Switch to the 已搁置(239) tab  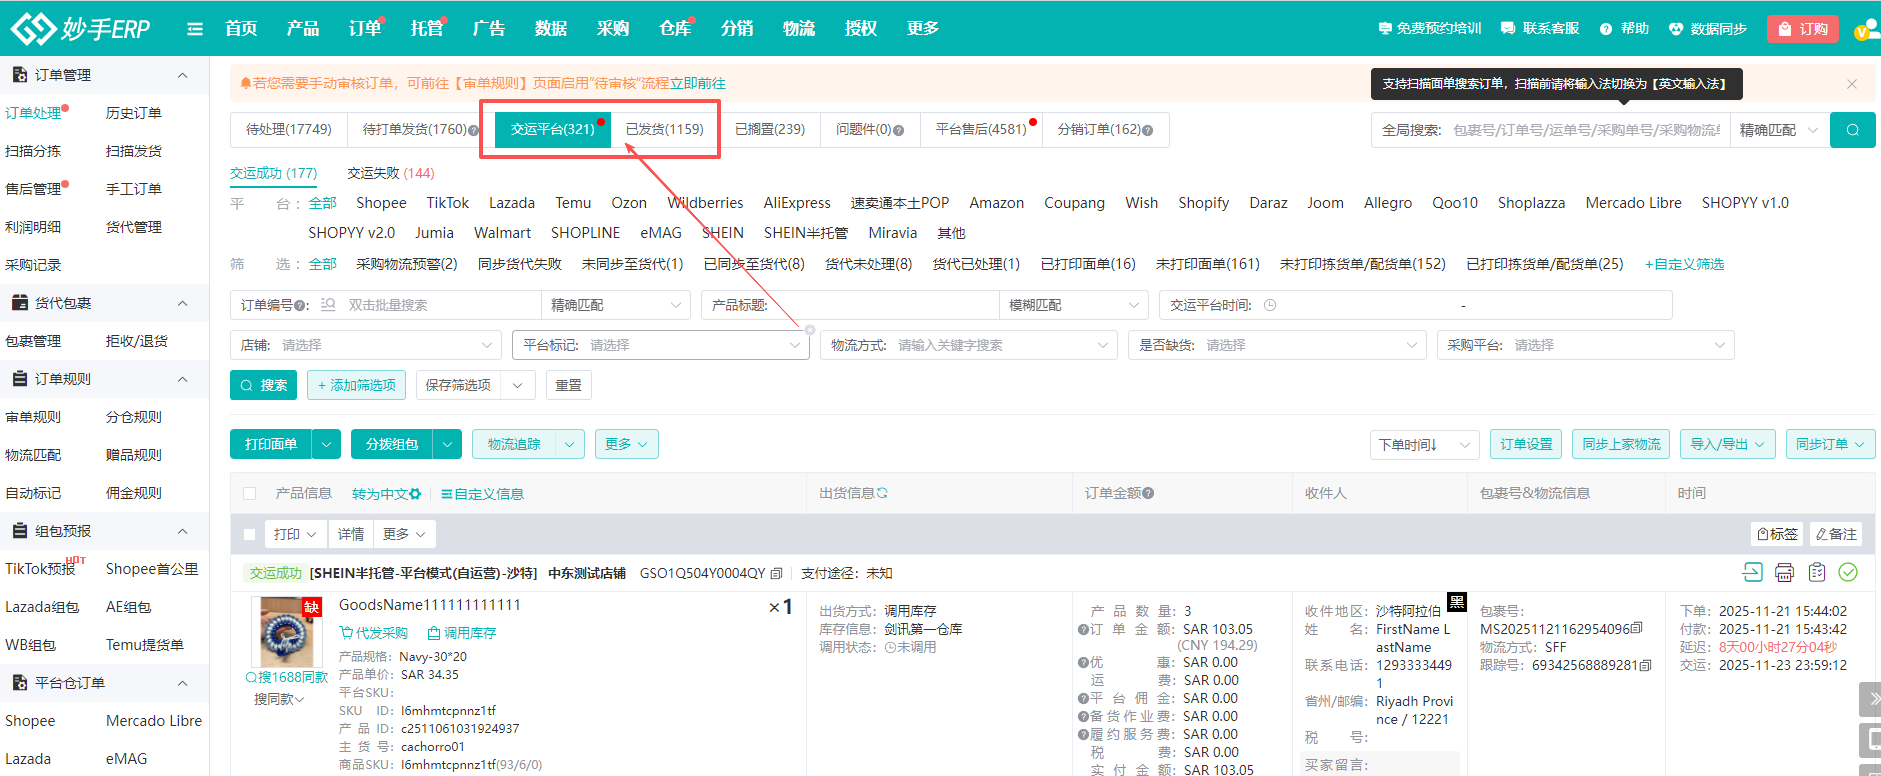770,130
